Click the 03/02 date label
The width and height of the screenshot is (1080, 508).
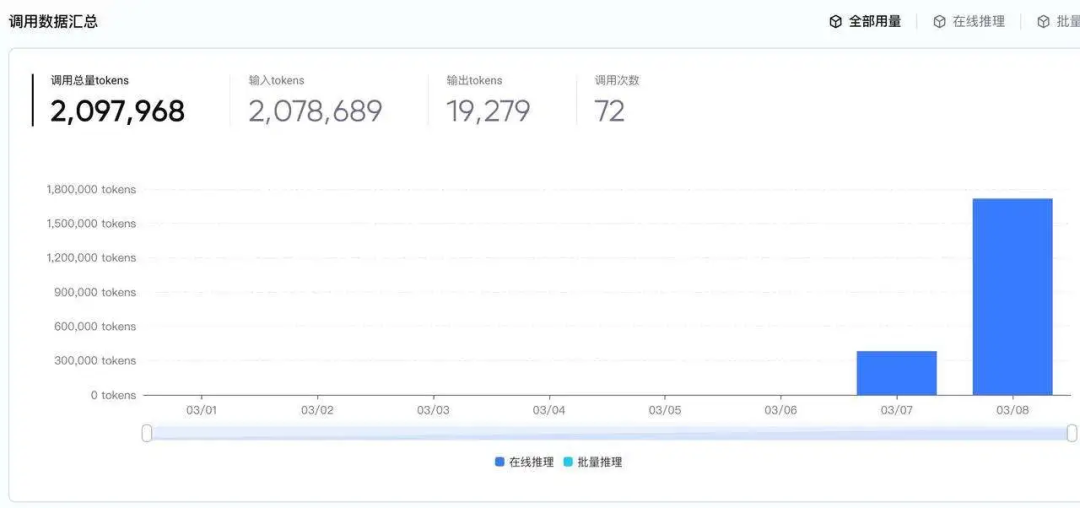tap(318, 411)
